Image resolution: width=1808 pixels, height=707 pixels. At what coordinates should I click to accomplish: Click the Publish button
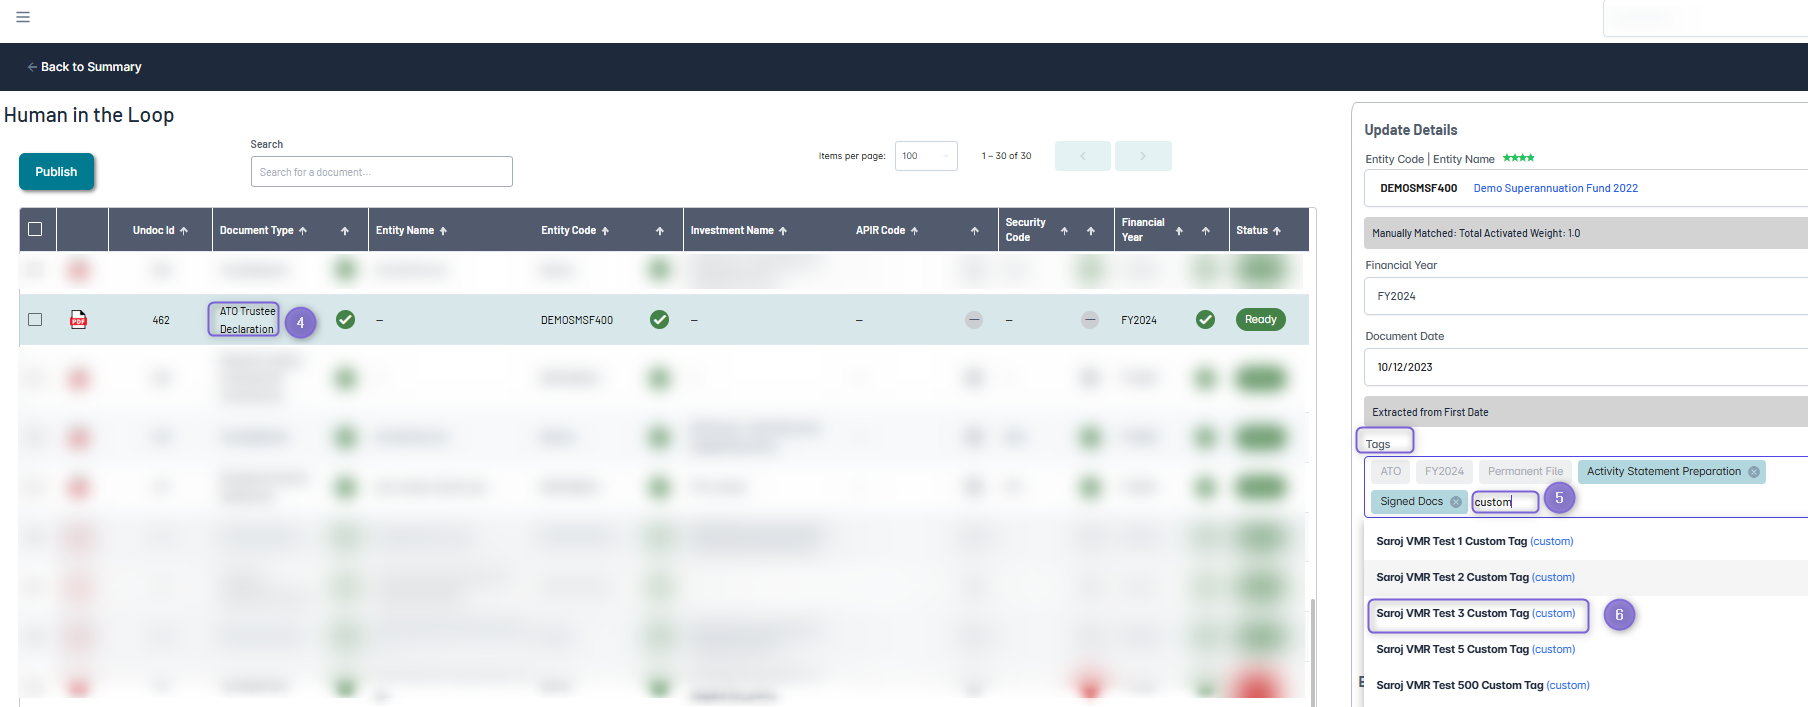56,172
